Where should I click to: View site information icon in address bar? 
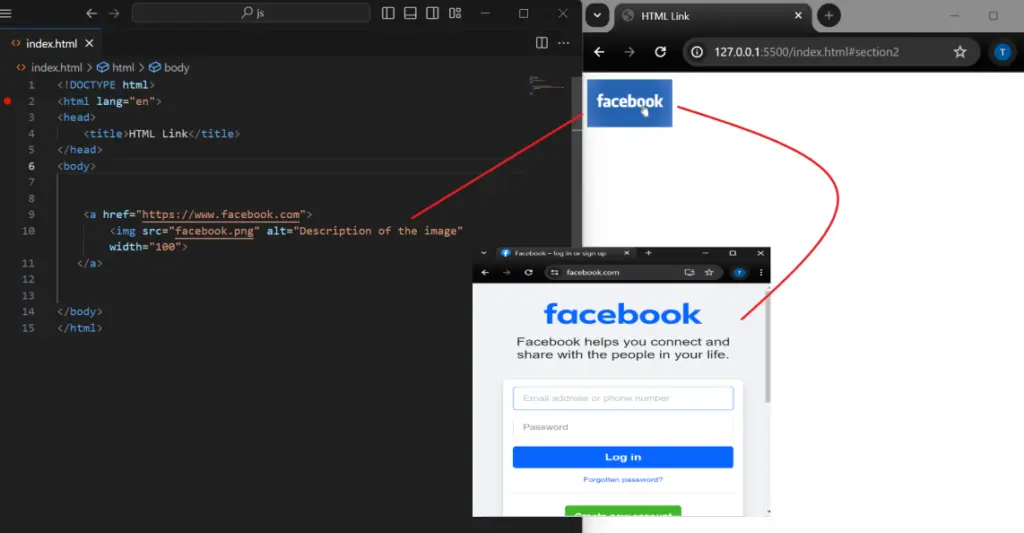point(697,52)
